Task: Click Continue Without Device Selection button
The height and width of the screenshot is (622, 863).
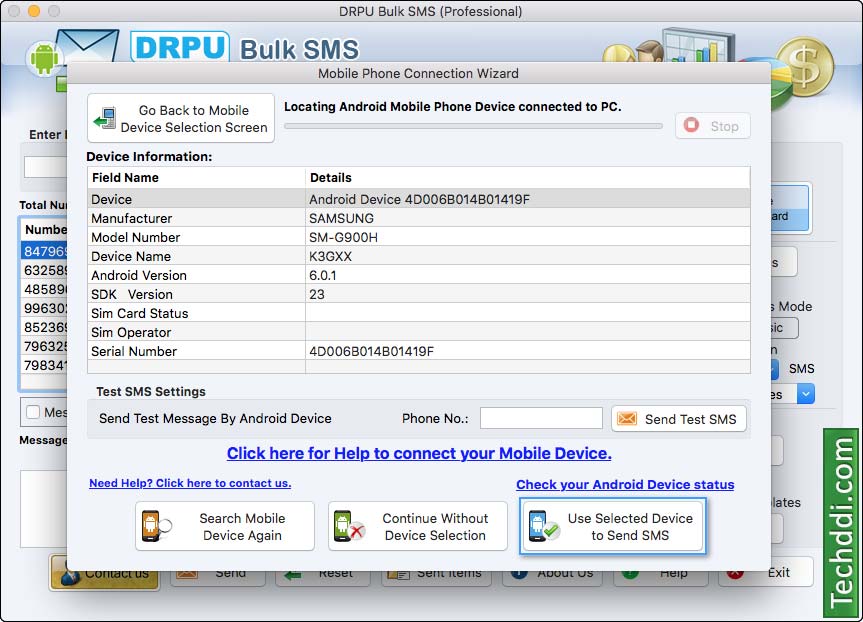Action: pyautogui.click(x=418, y=526)
